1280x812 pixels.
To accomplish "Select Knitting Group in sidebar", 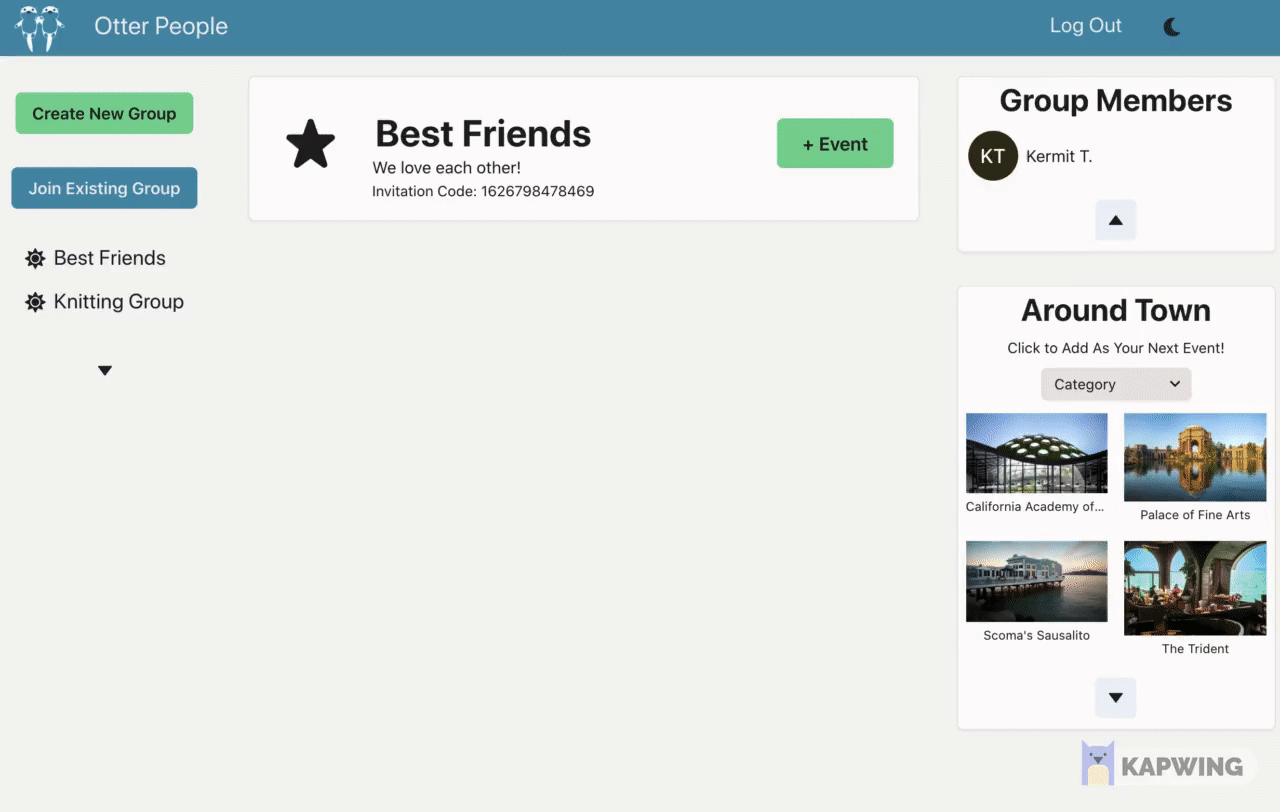I will [x=119, y=301].
